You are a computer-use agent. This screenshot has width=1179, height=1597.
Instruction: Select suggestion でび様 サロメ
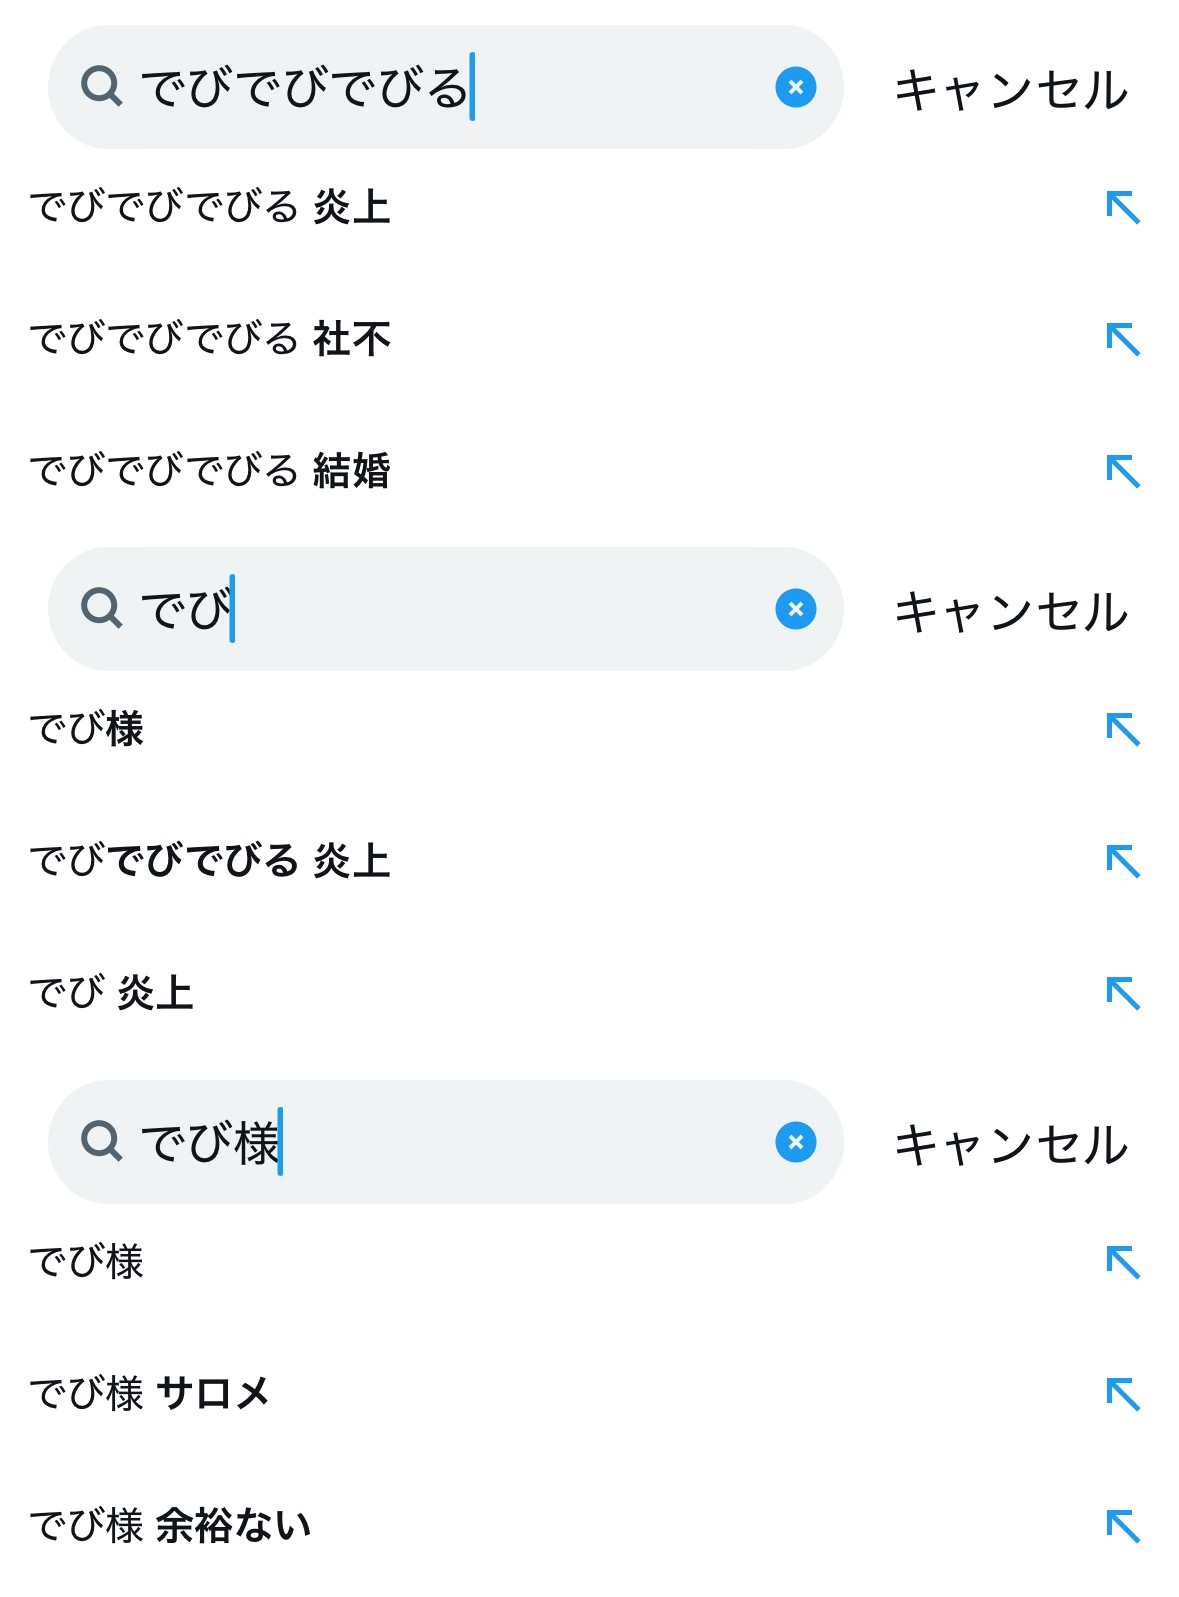[150, 1394]
